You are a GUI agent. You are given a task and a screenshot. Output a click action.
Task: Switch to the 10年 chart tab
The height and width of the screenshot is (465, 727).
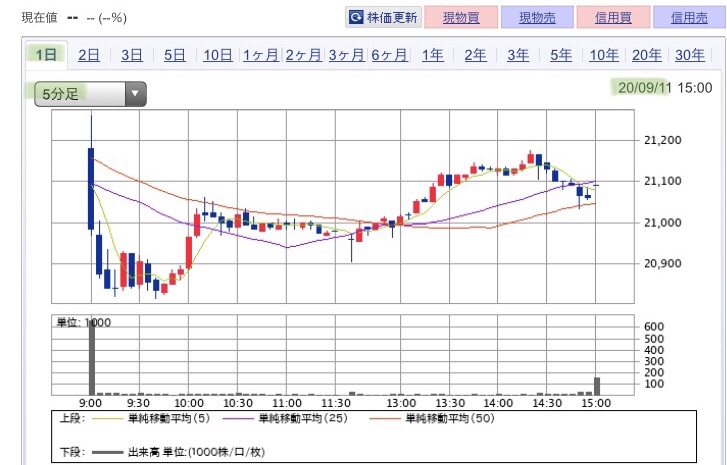point(604,55)
